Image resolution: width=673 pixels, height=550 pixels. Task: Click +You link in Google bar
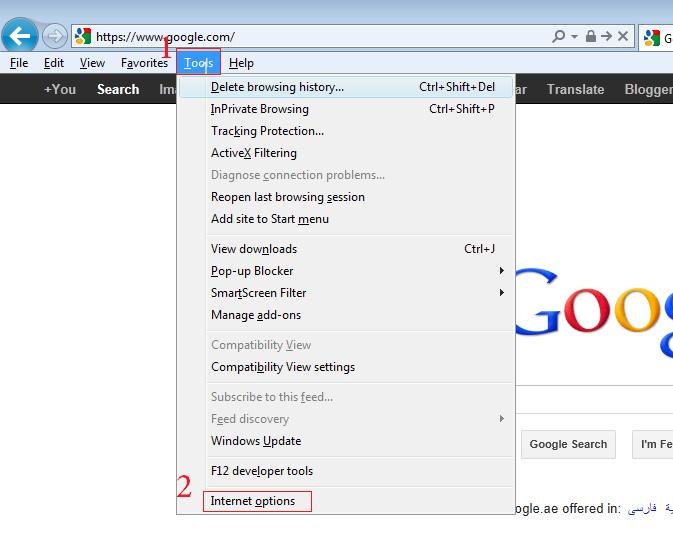[x=60, y=89]
